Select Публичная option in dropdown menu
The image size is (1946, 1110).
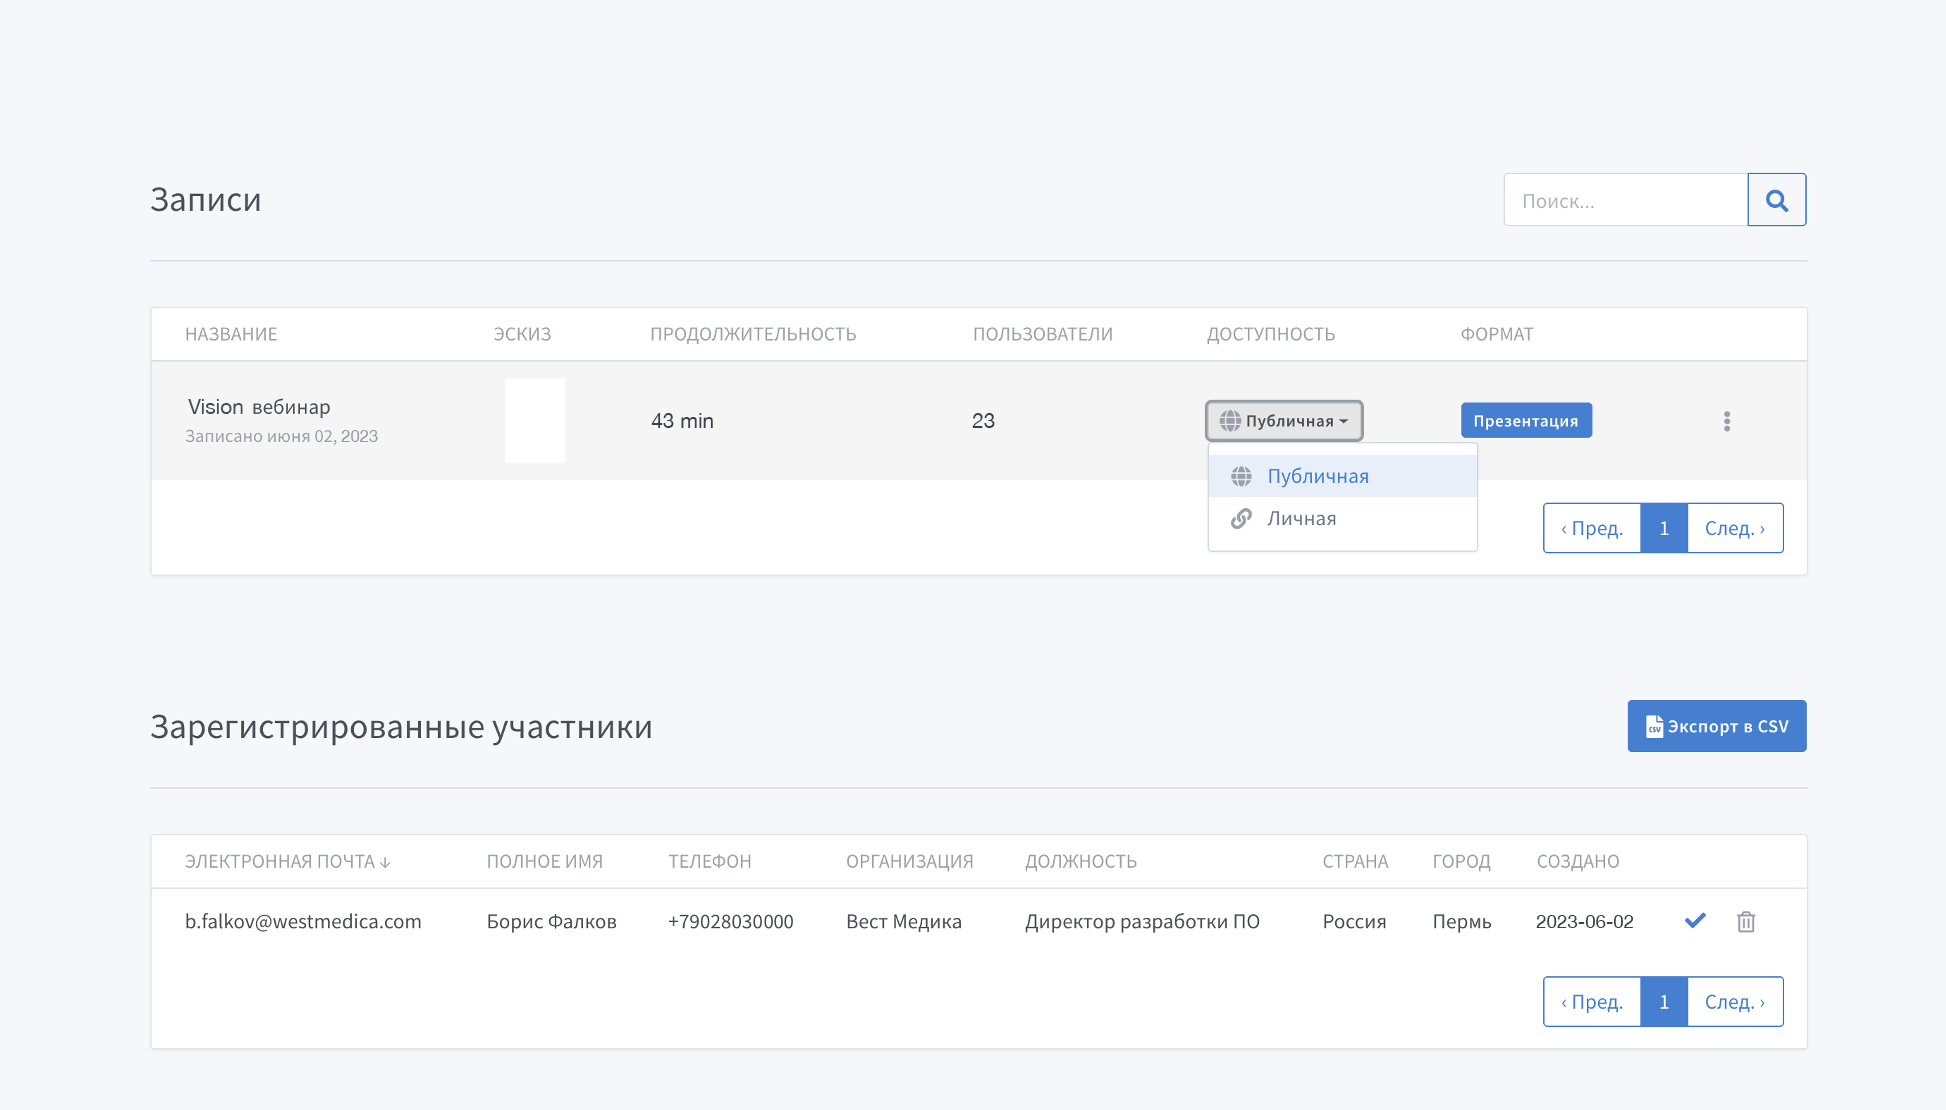point(1342,476)
